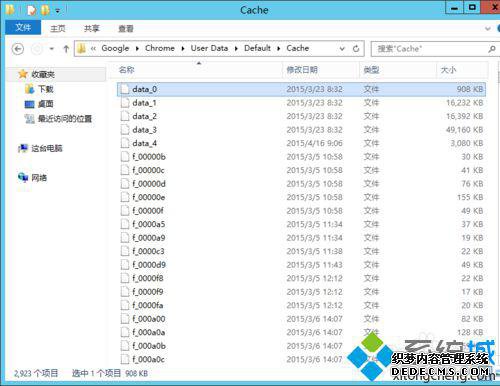The image size is (500, 386).
Task: Open the Quick Access Toolbar dropdown
Action: (x=58, y=11)
